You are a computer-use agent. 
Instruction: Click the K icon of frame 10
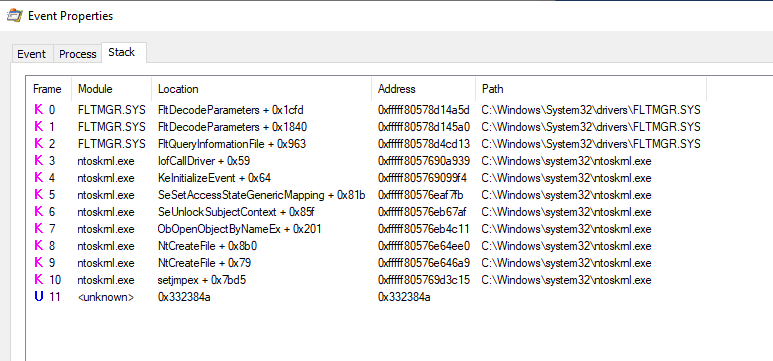(38, 280)
